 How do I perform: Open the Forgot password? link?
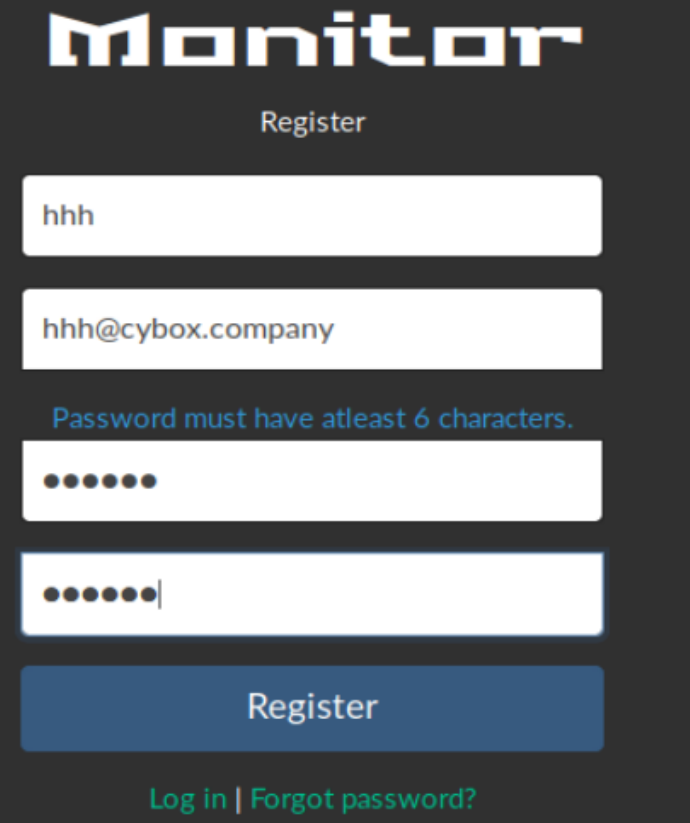coord(363,798)
